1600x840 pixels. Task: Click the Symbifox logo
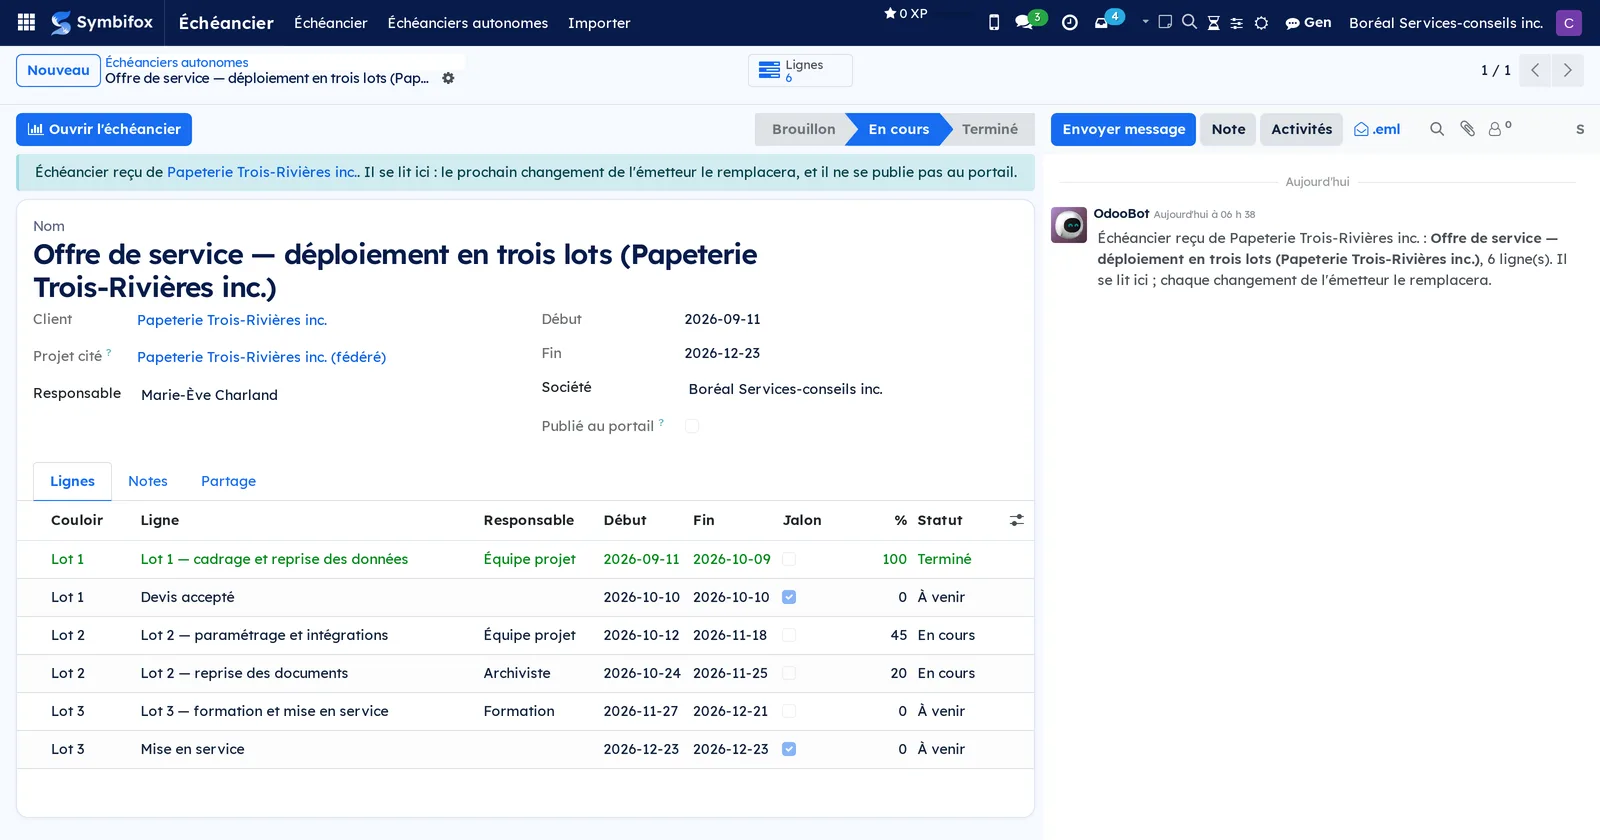(102, 22)
